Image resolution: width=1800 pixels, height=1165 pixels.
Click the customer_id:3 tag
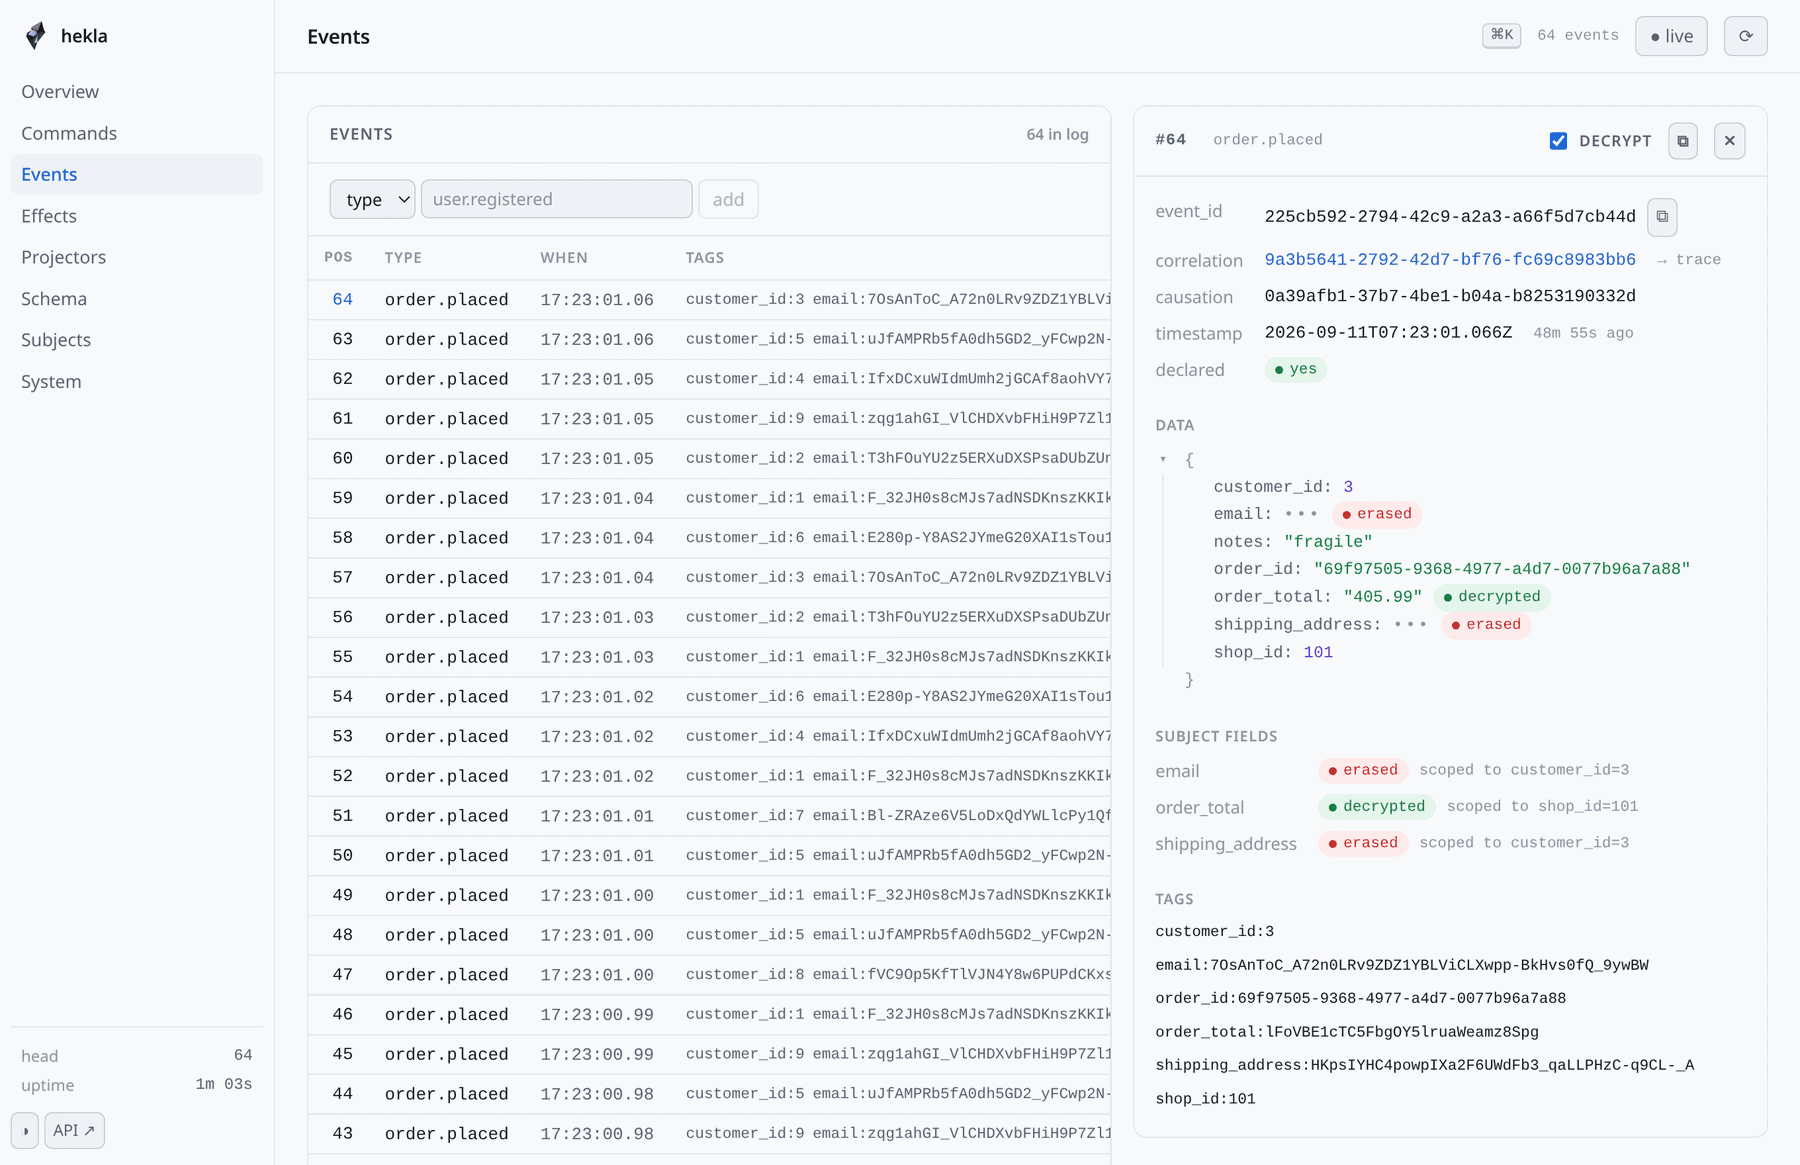[1214, 932]
